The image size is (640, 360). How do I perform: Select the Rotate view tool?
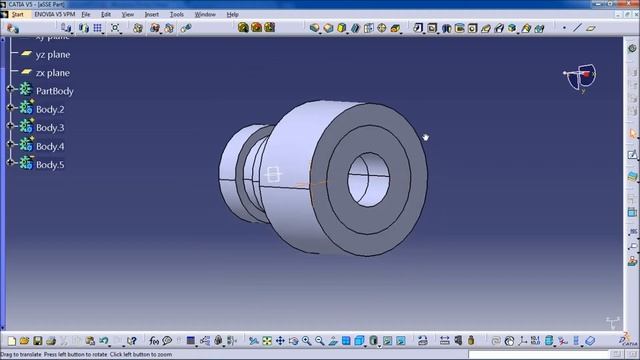coord(293,341)
